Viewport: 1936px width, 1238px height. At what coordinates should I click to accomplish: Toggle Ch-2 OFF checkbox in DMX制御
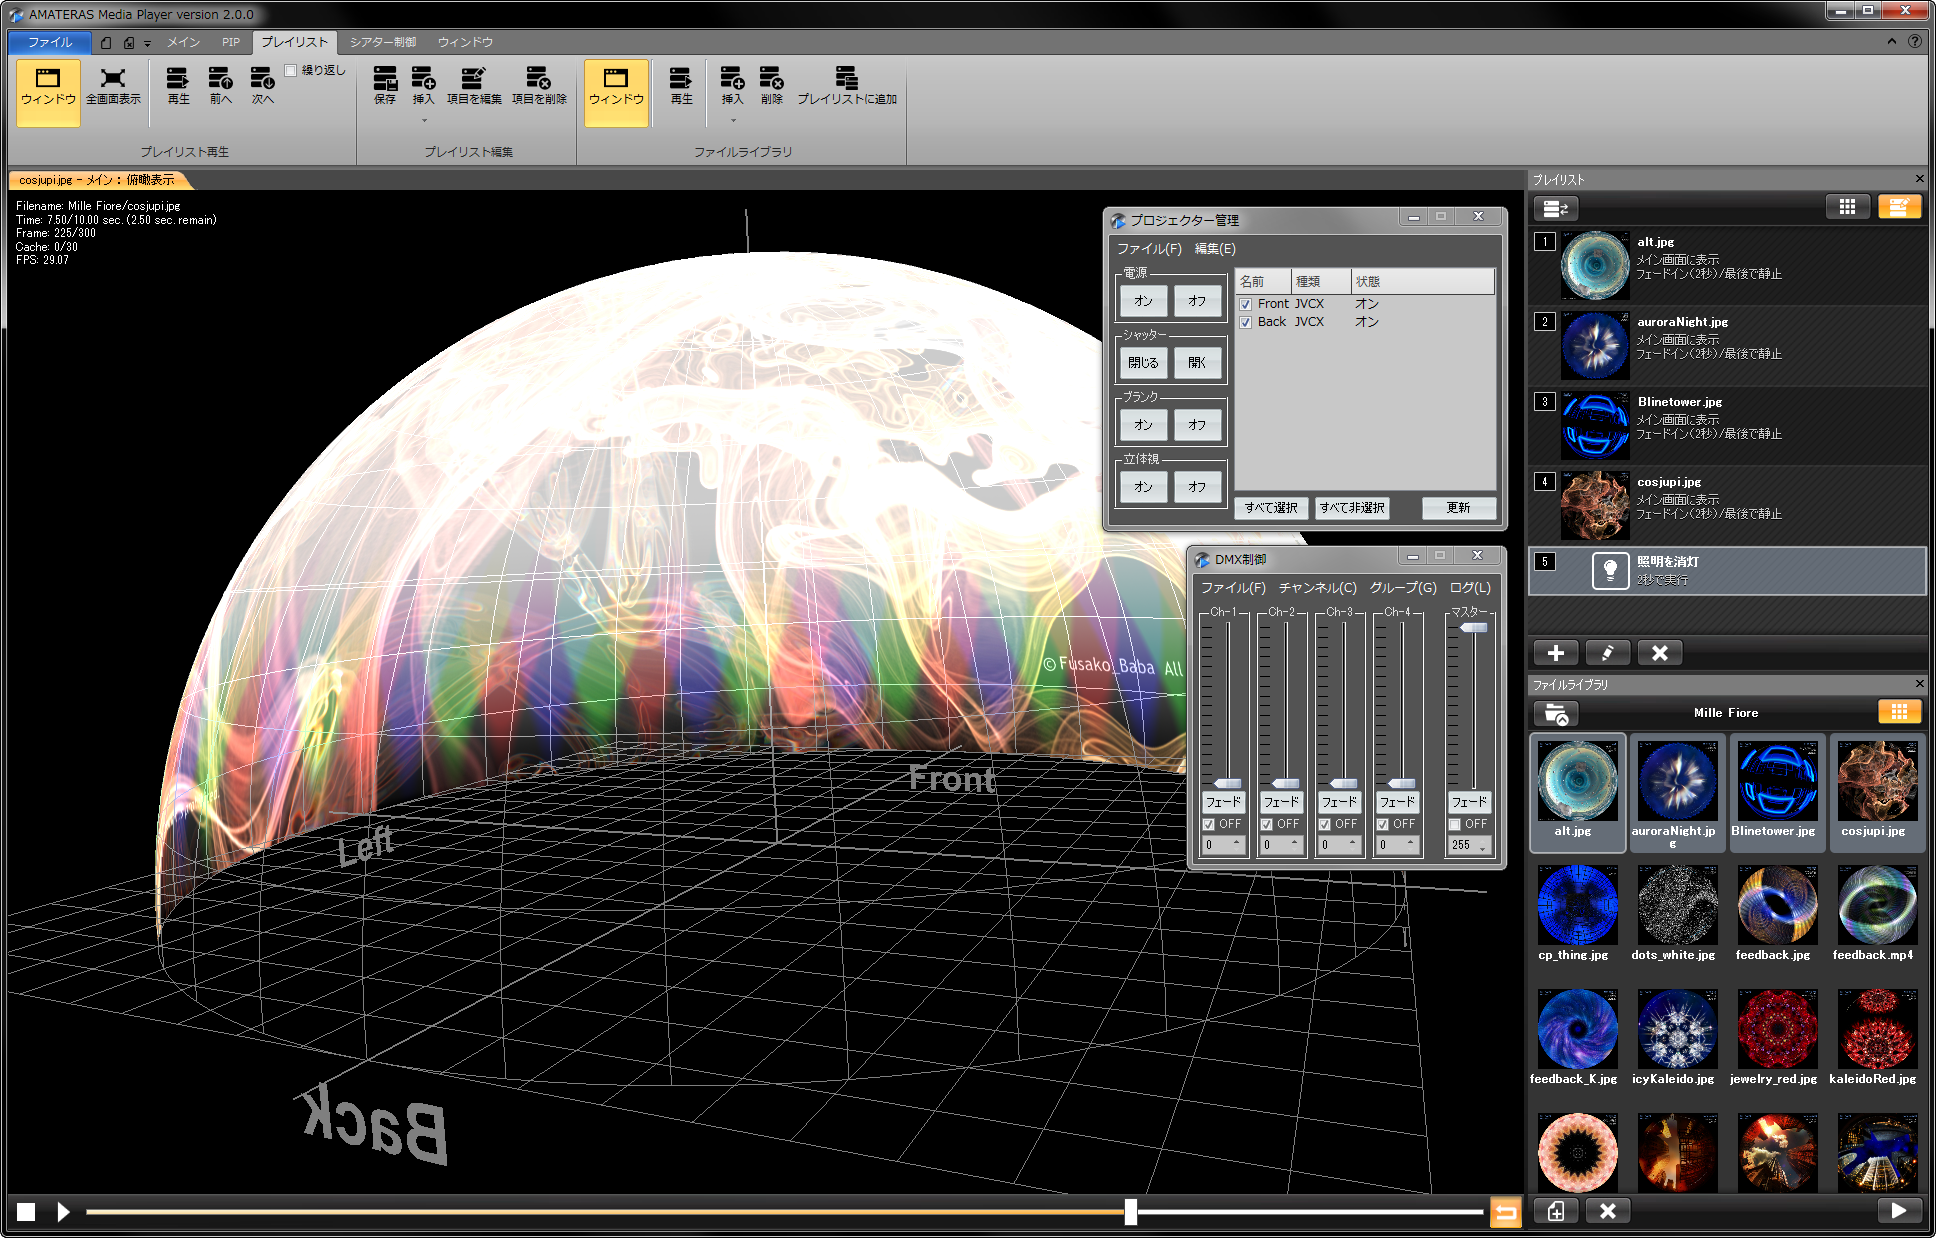[x=1267, y=824]
